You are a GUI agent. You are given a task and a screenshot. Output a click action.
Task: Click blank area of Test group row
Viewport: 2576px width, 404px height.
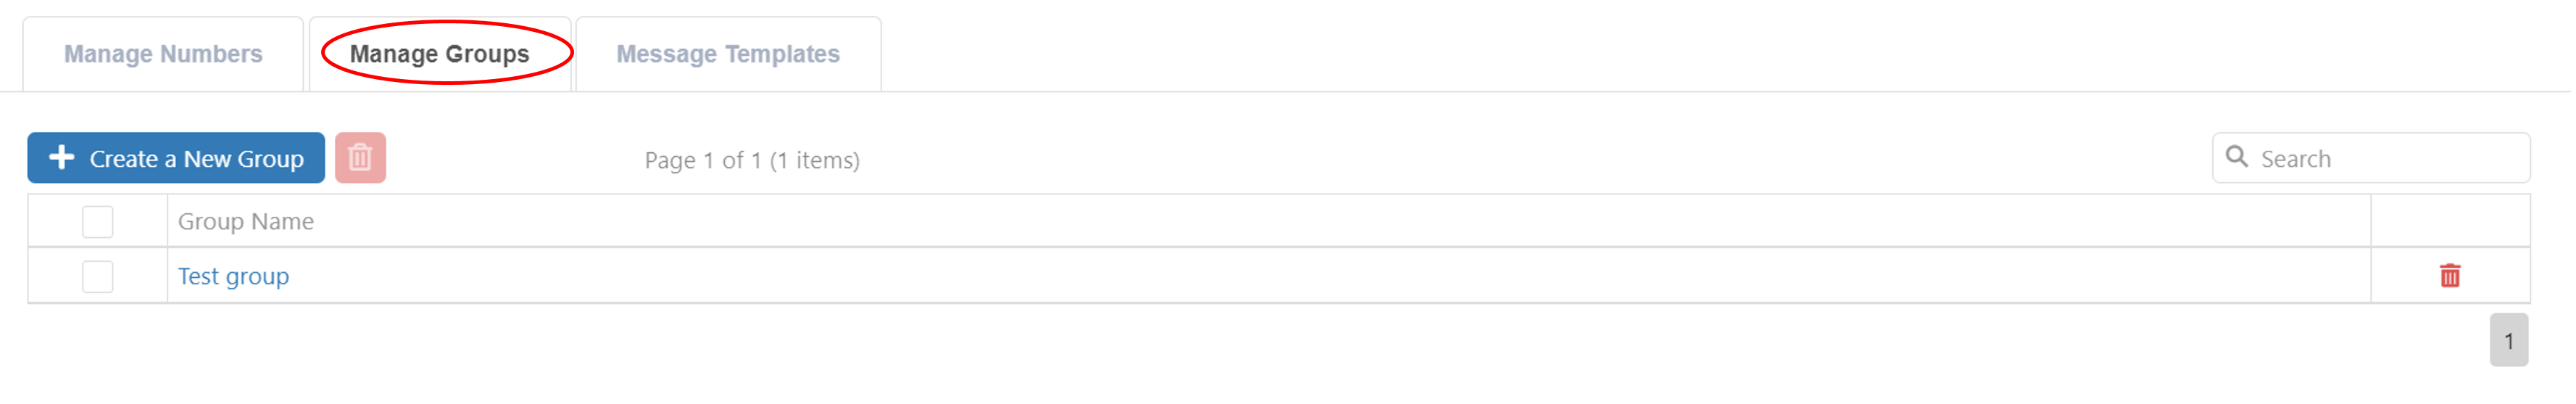pyautogui.click(x=1200, y=276)
